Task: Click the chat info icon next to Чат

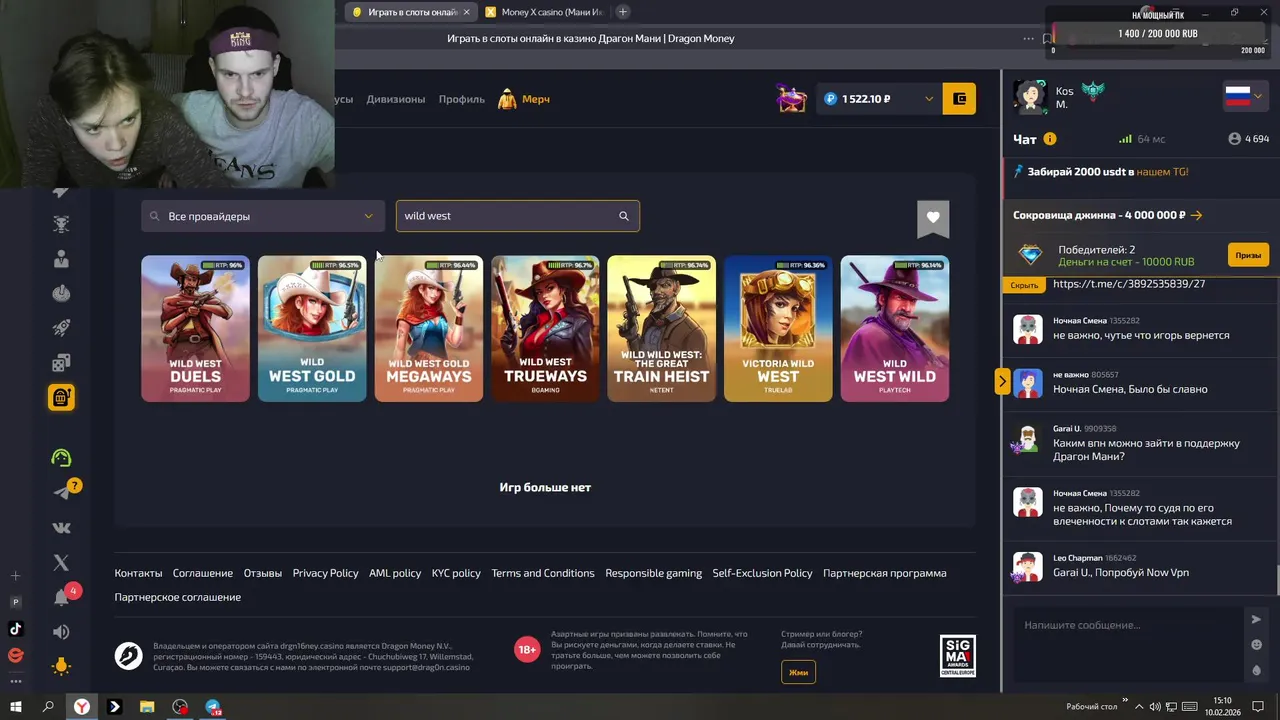Action: pyautogui.click(x=1050, y=139)
